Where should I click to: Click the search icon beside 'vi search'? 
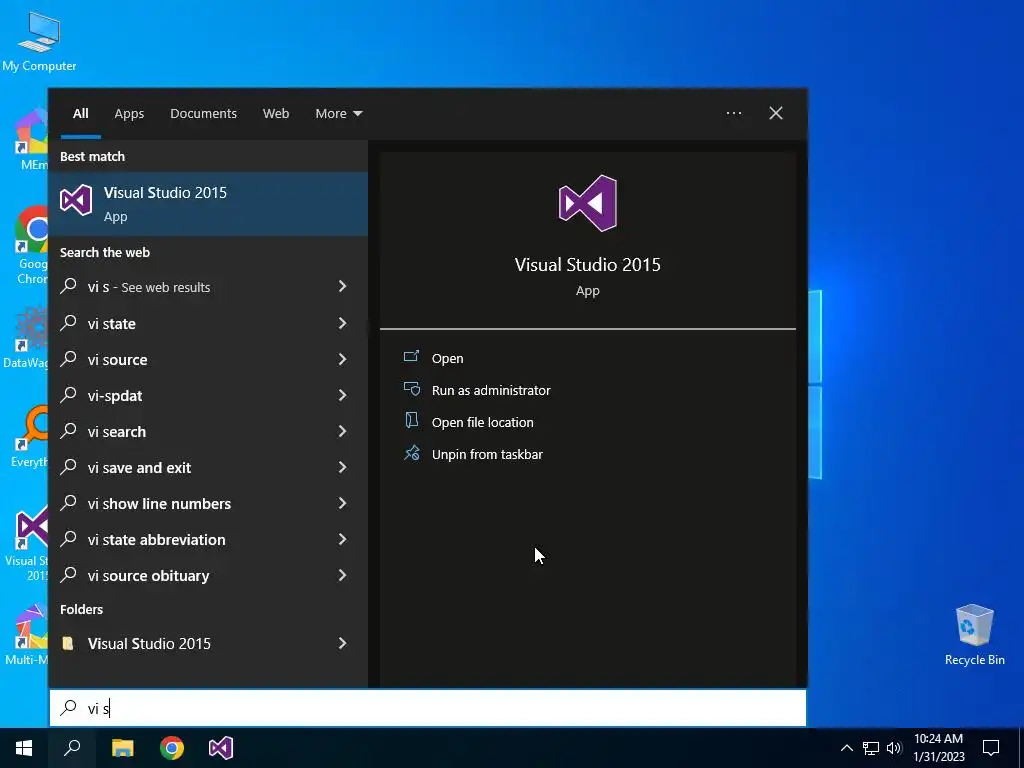[69, 431]
